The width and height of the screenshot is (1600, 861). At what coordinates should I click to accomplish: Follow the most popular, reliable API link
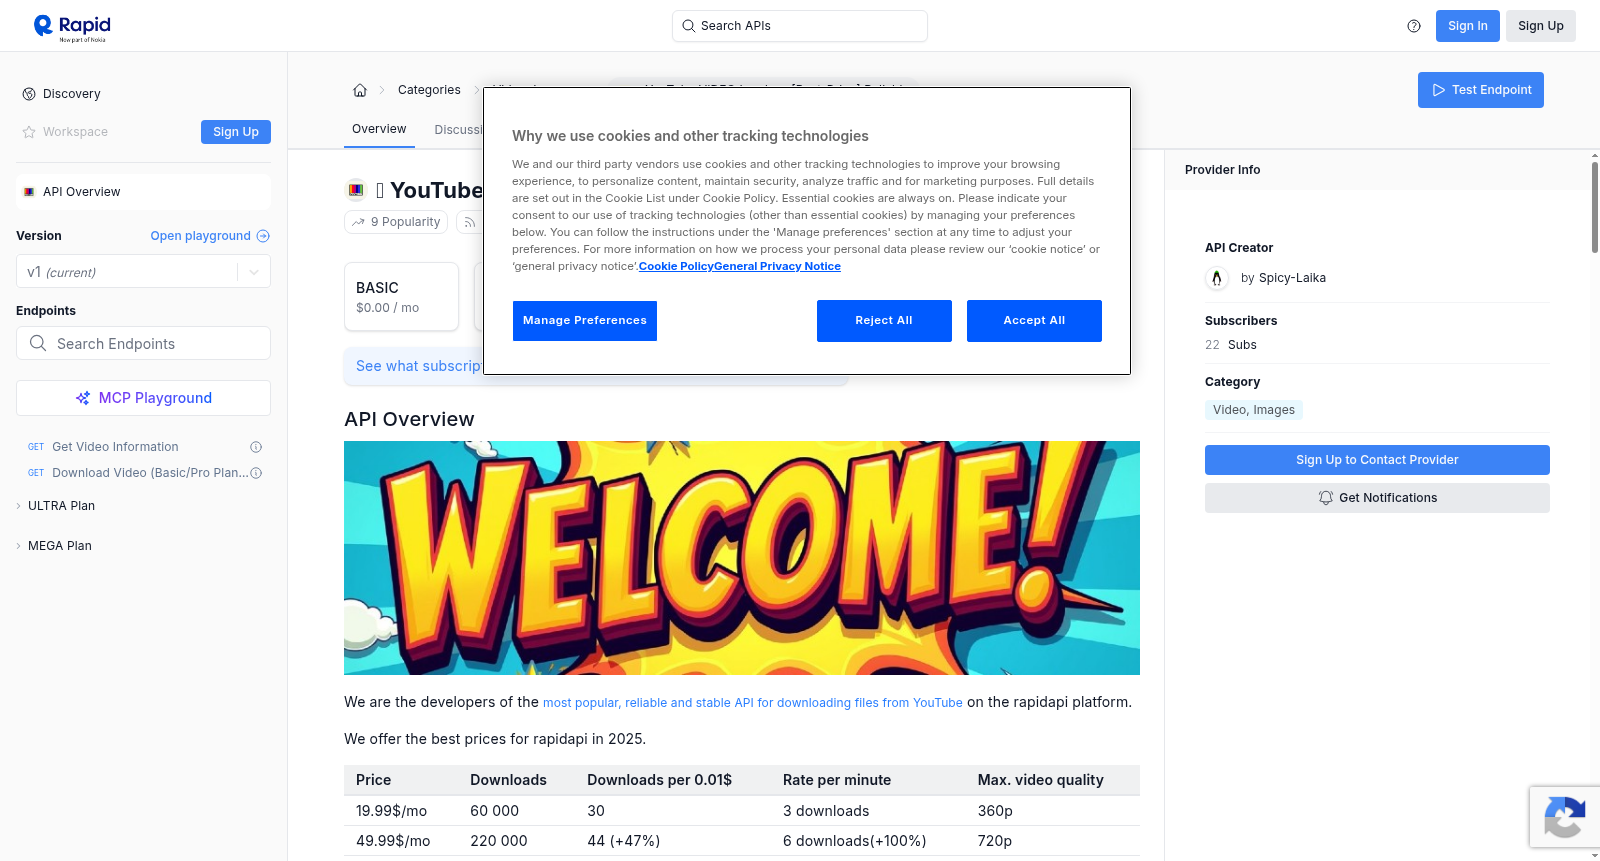pos(753,703)
